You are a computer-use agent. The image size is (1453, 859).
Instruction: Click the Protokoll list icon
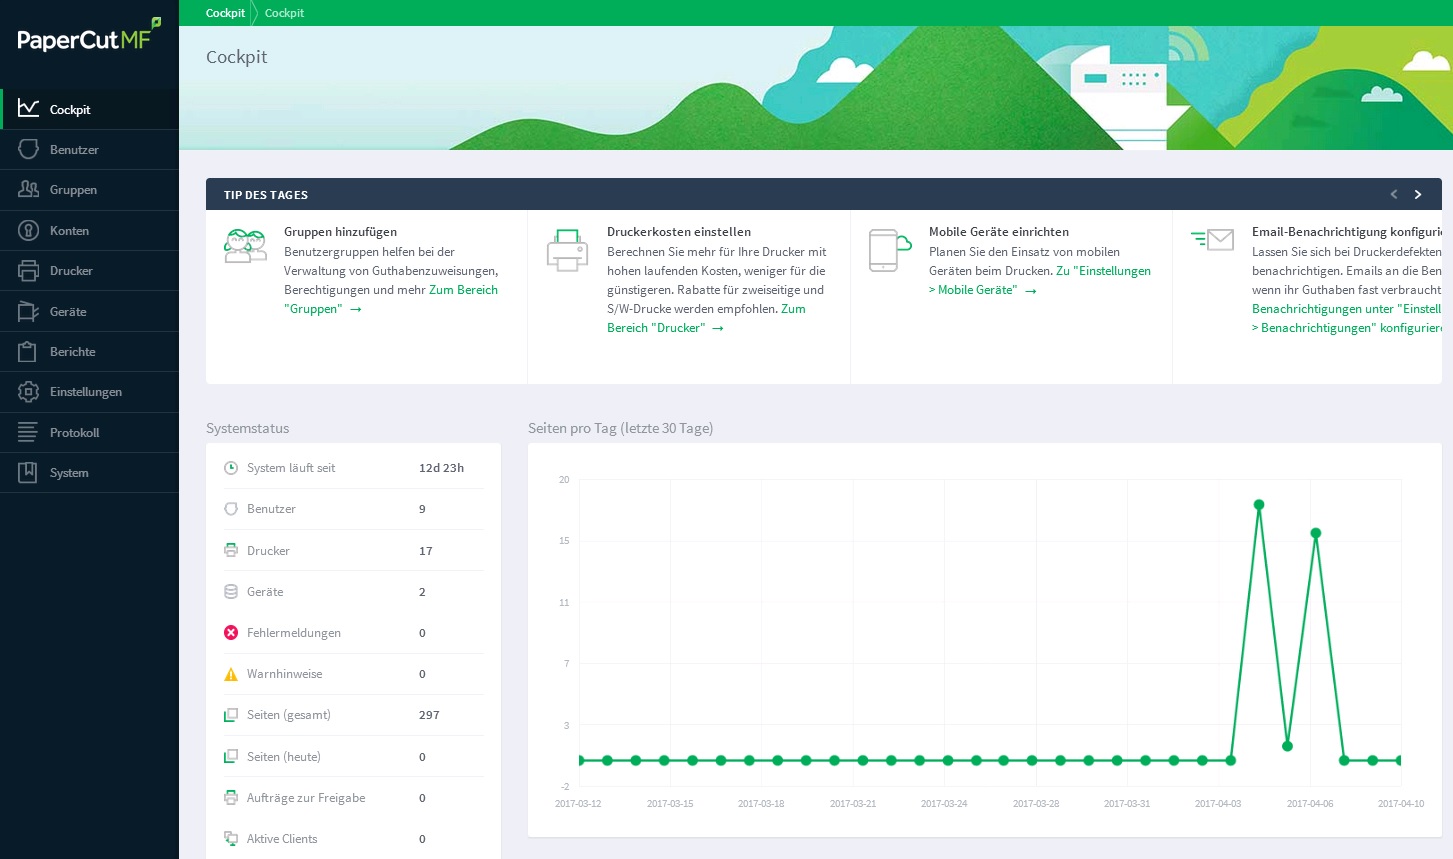(x=28, y=433)
